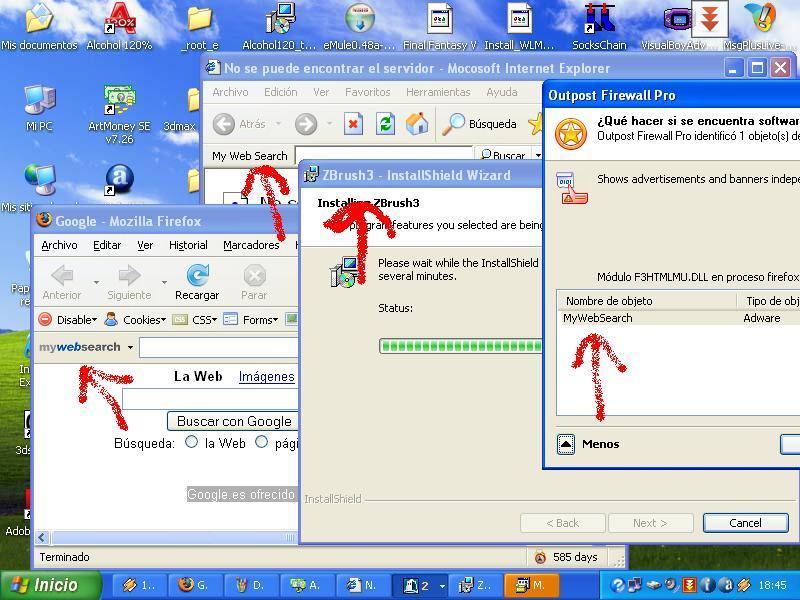Click Parar stop button in Firefox
Viewport: 800px width, 600px height.
(x=254, y=282)
